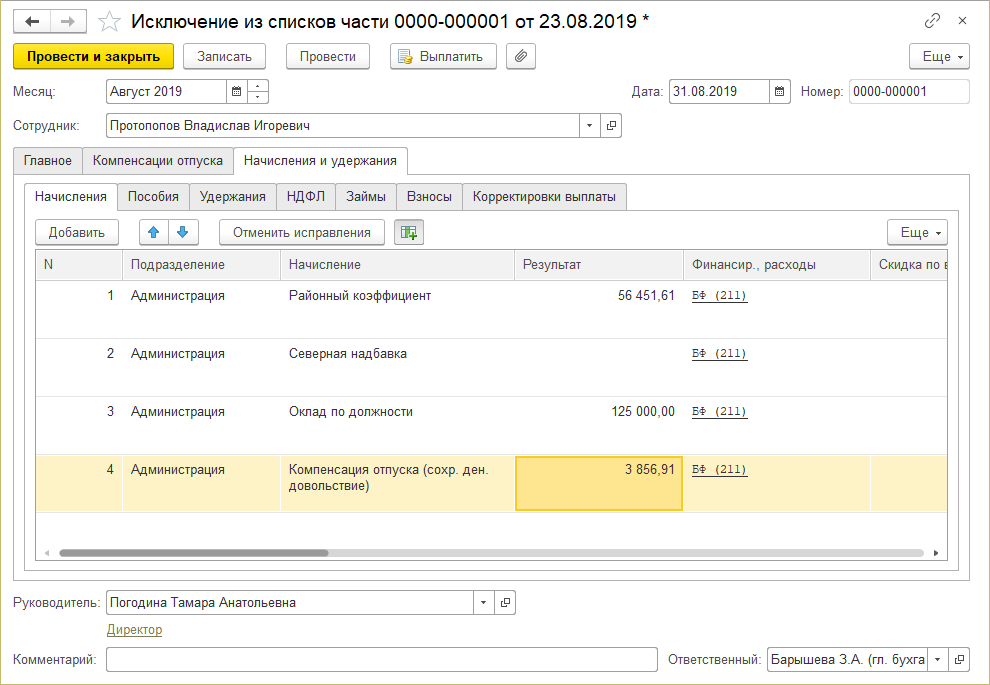Click the horizontal scrollbar thumb of table

194,553
